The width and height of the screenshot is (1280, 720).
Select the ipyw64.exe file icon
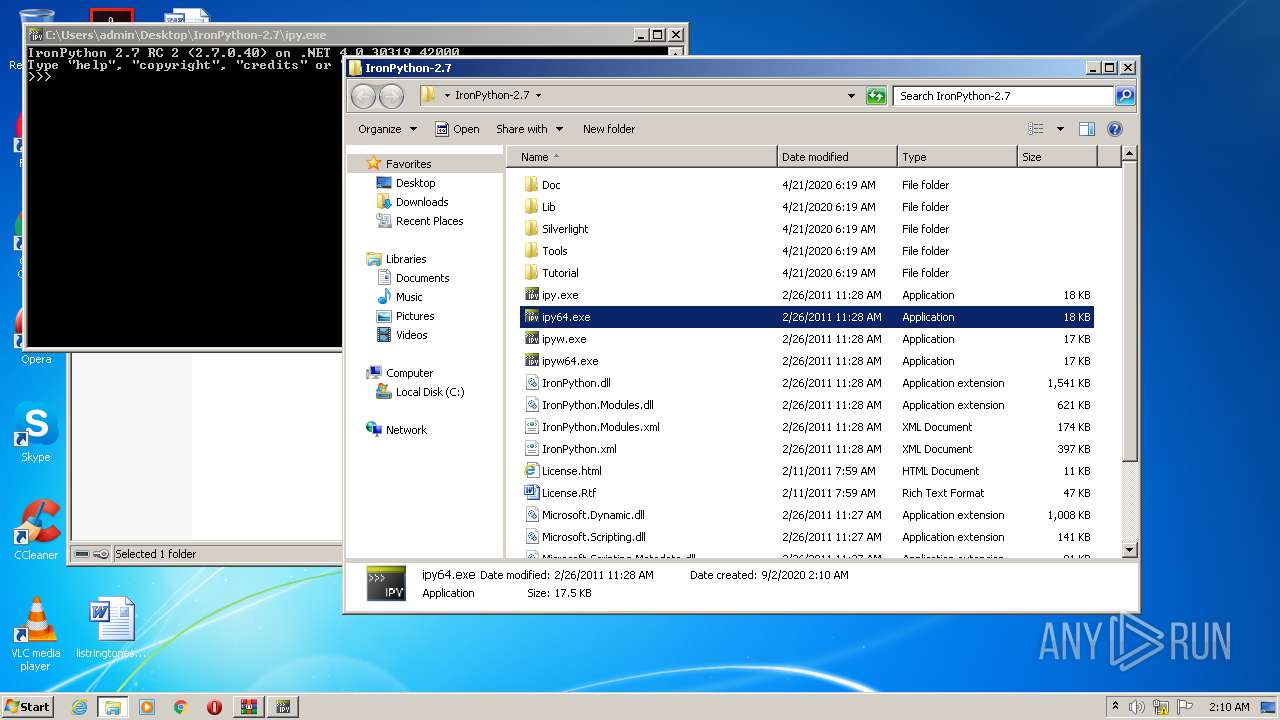[x=532, y=361]
